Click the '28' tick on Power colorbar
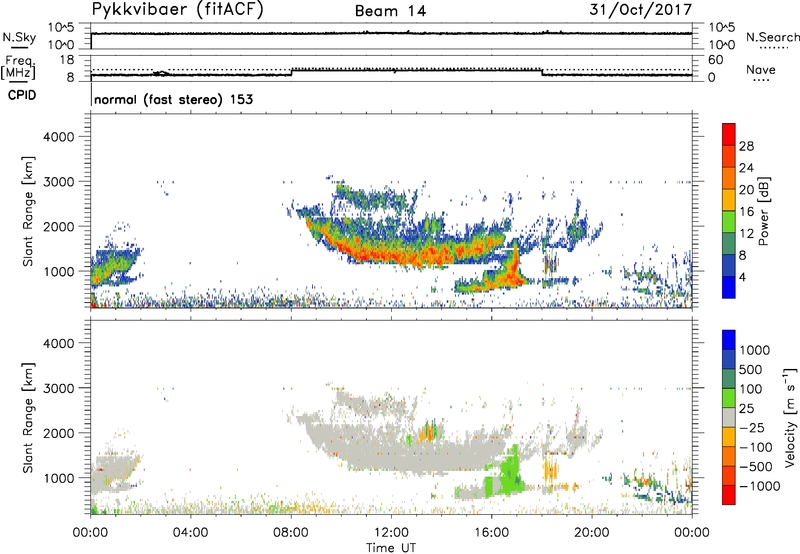 point(746,146)
